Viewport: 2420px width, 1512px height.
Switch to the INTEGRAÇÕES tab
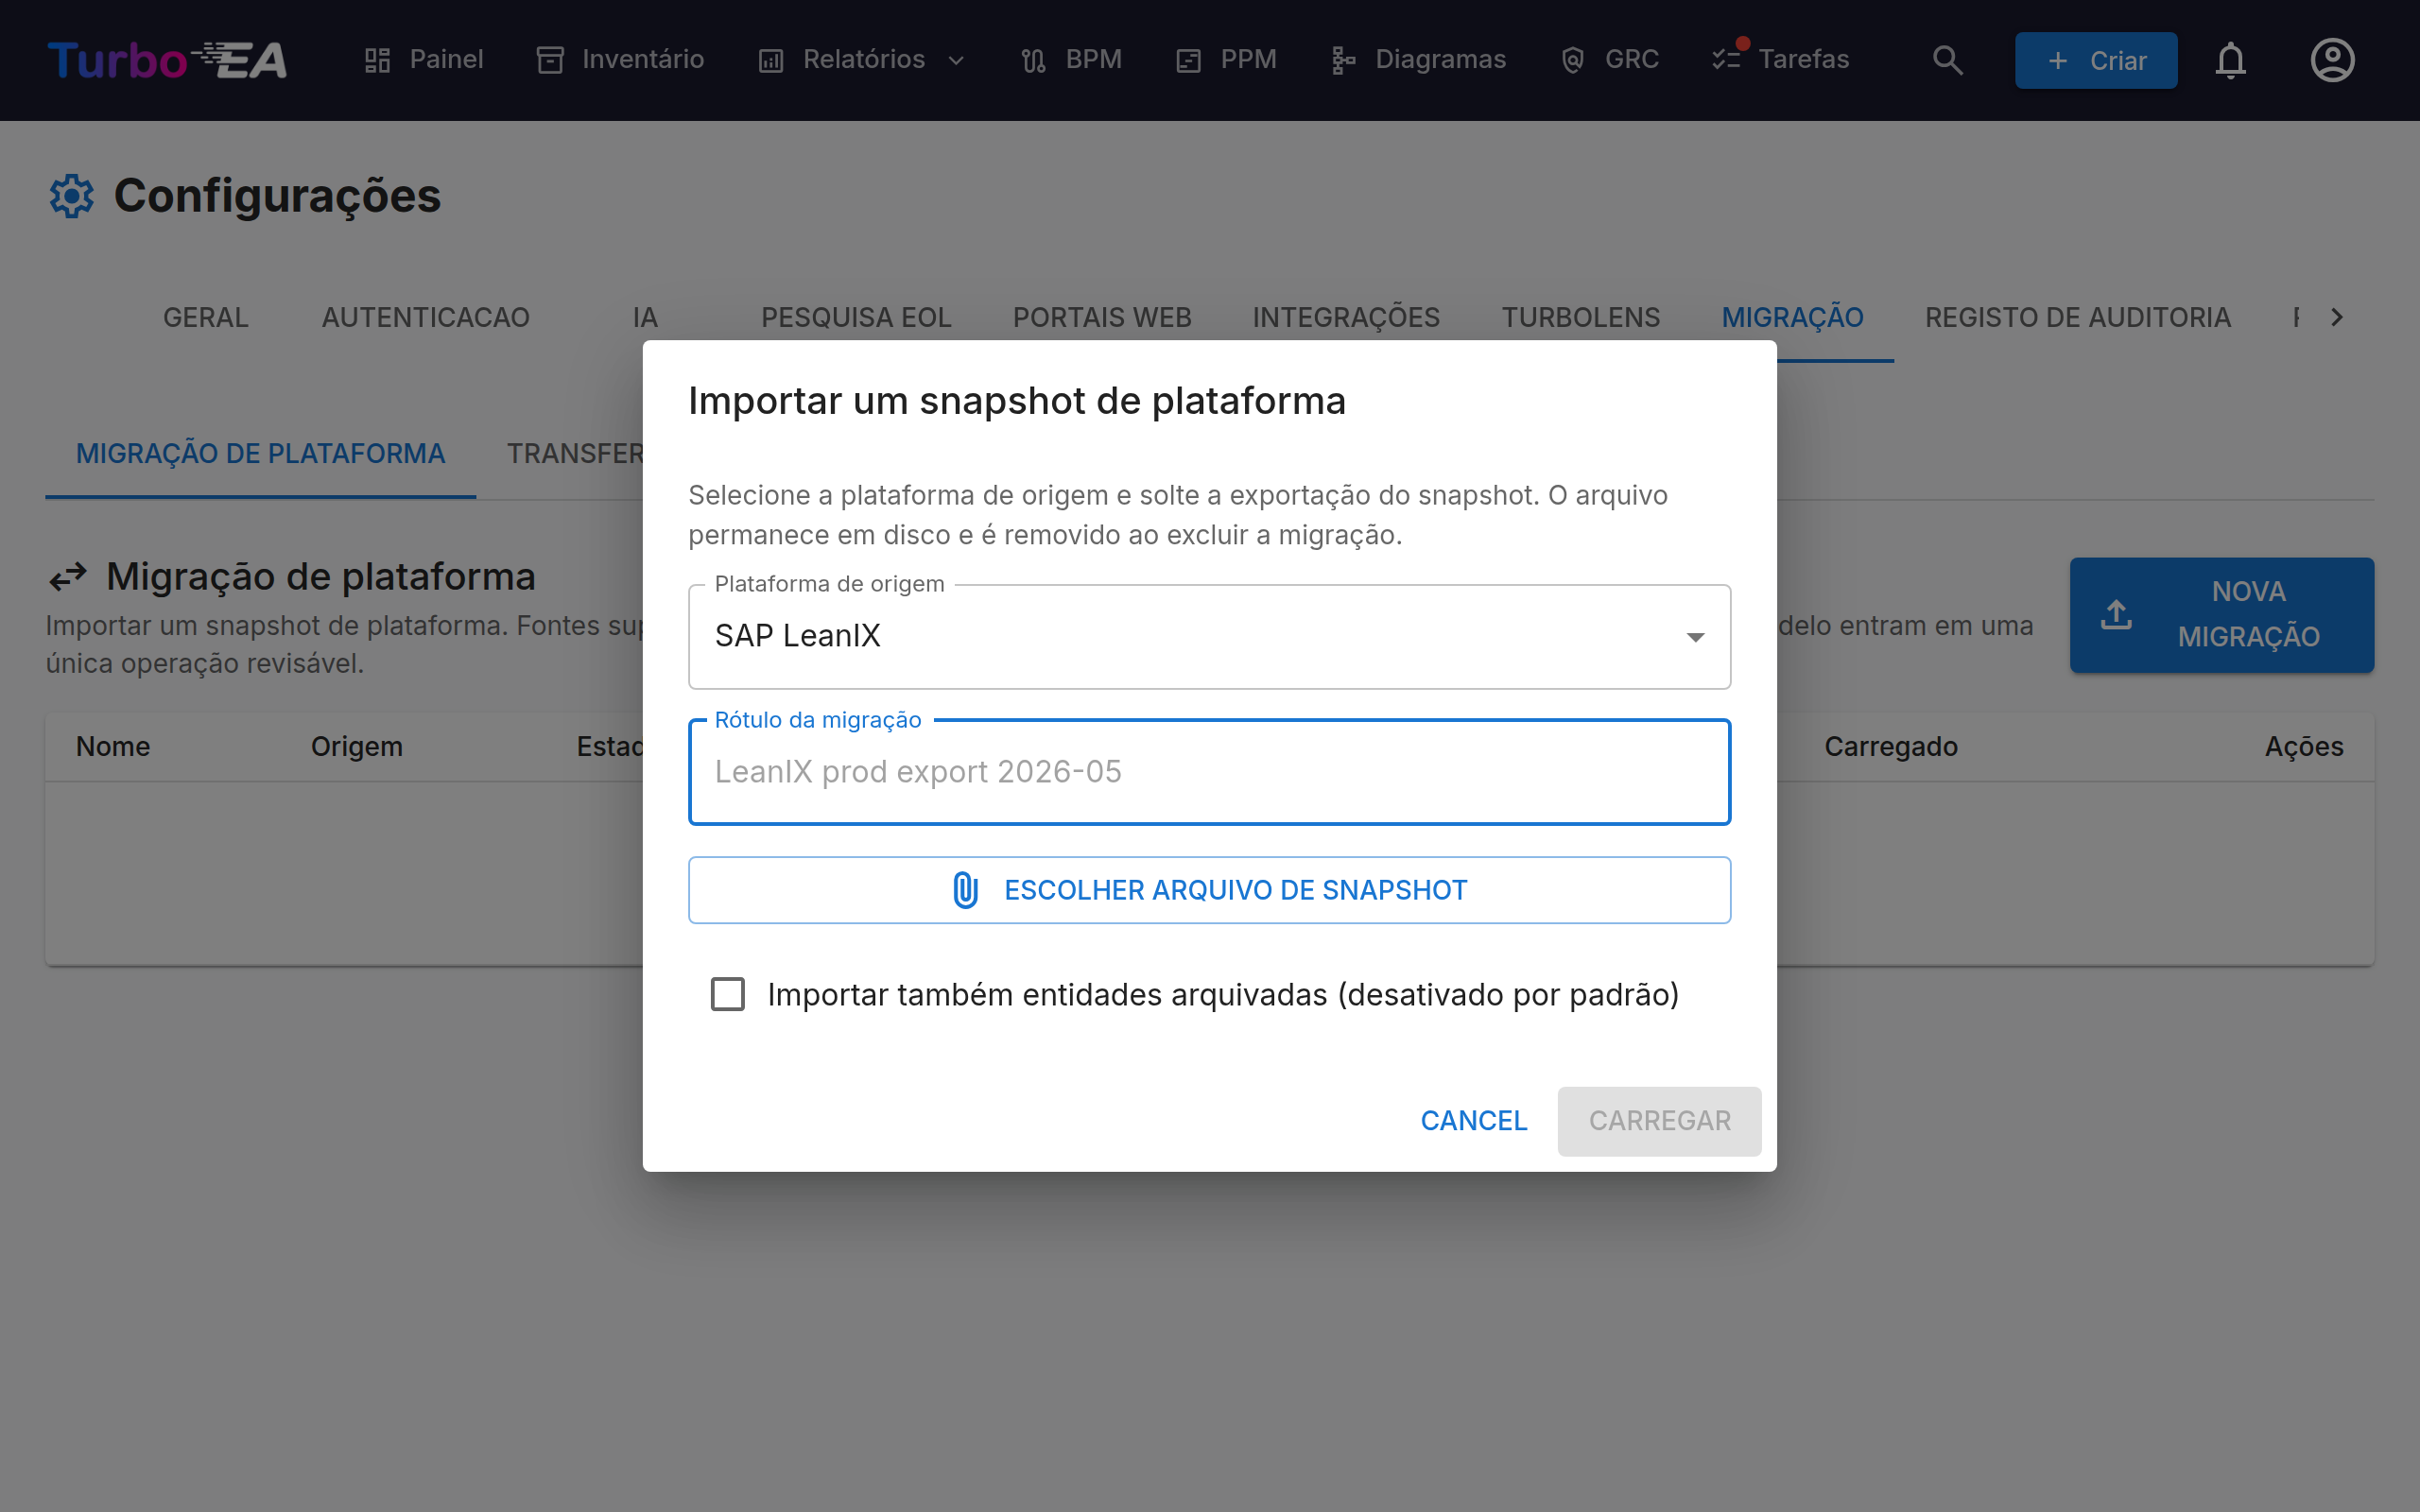(1346, 317)
